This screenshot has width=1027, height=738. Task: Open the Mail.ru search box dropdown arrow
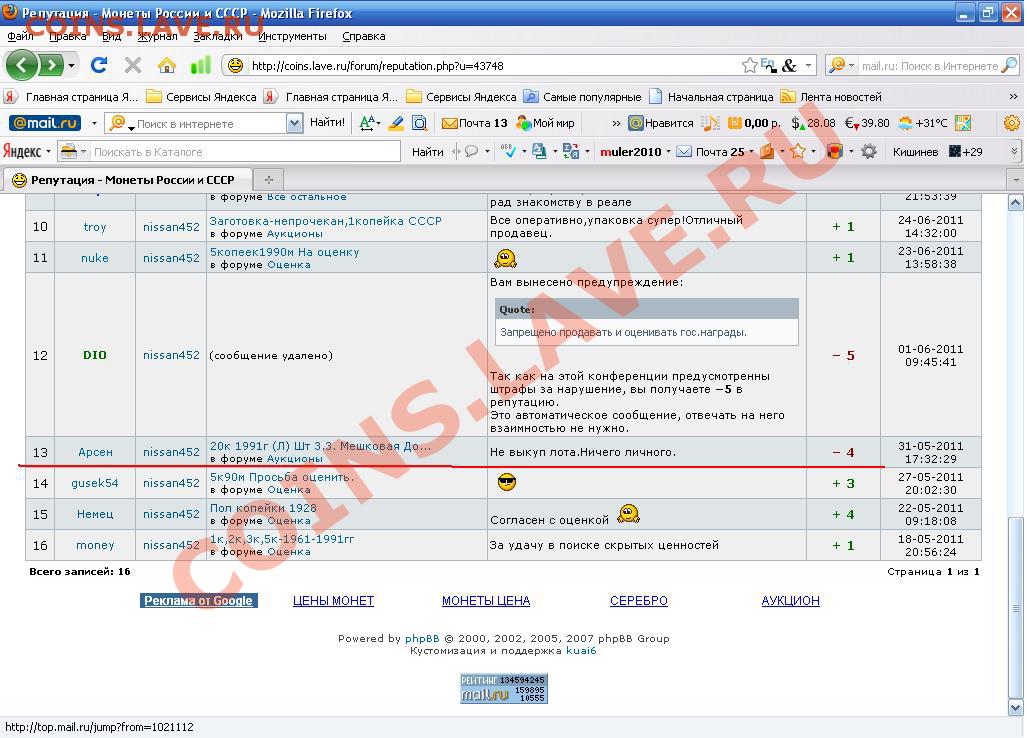[294, 123]
